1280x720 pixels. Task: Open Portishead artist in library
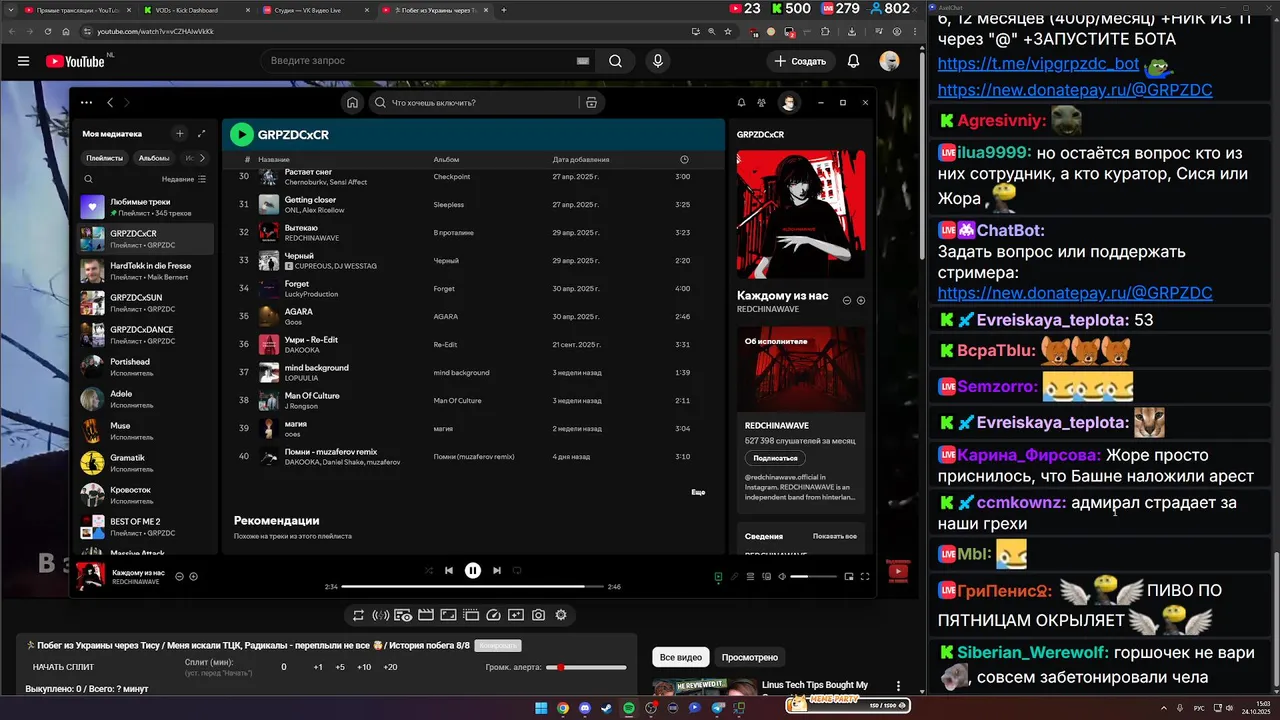pos(146,367)
